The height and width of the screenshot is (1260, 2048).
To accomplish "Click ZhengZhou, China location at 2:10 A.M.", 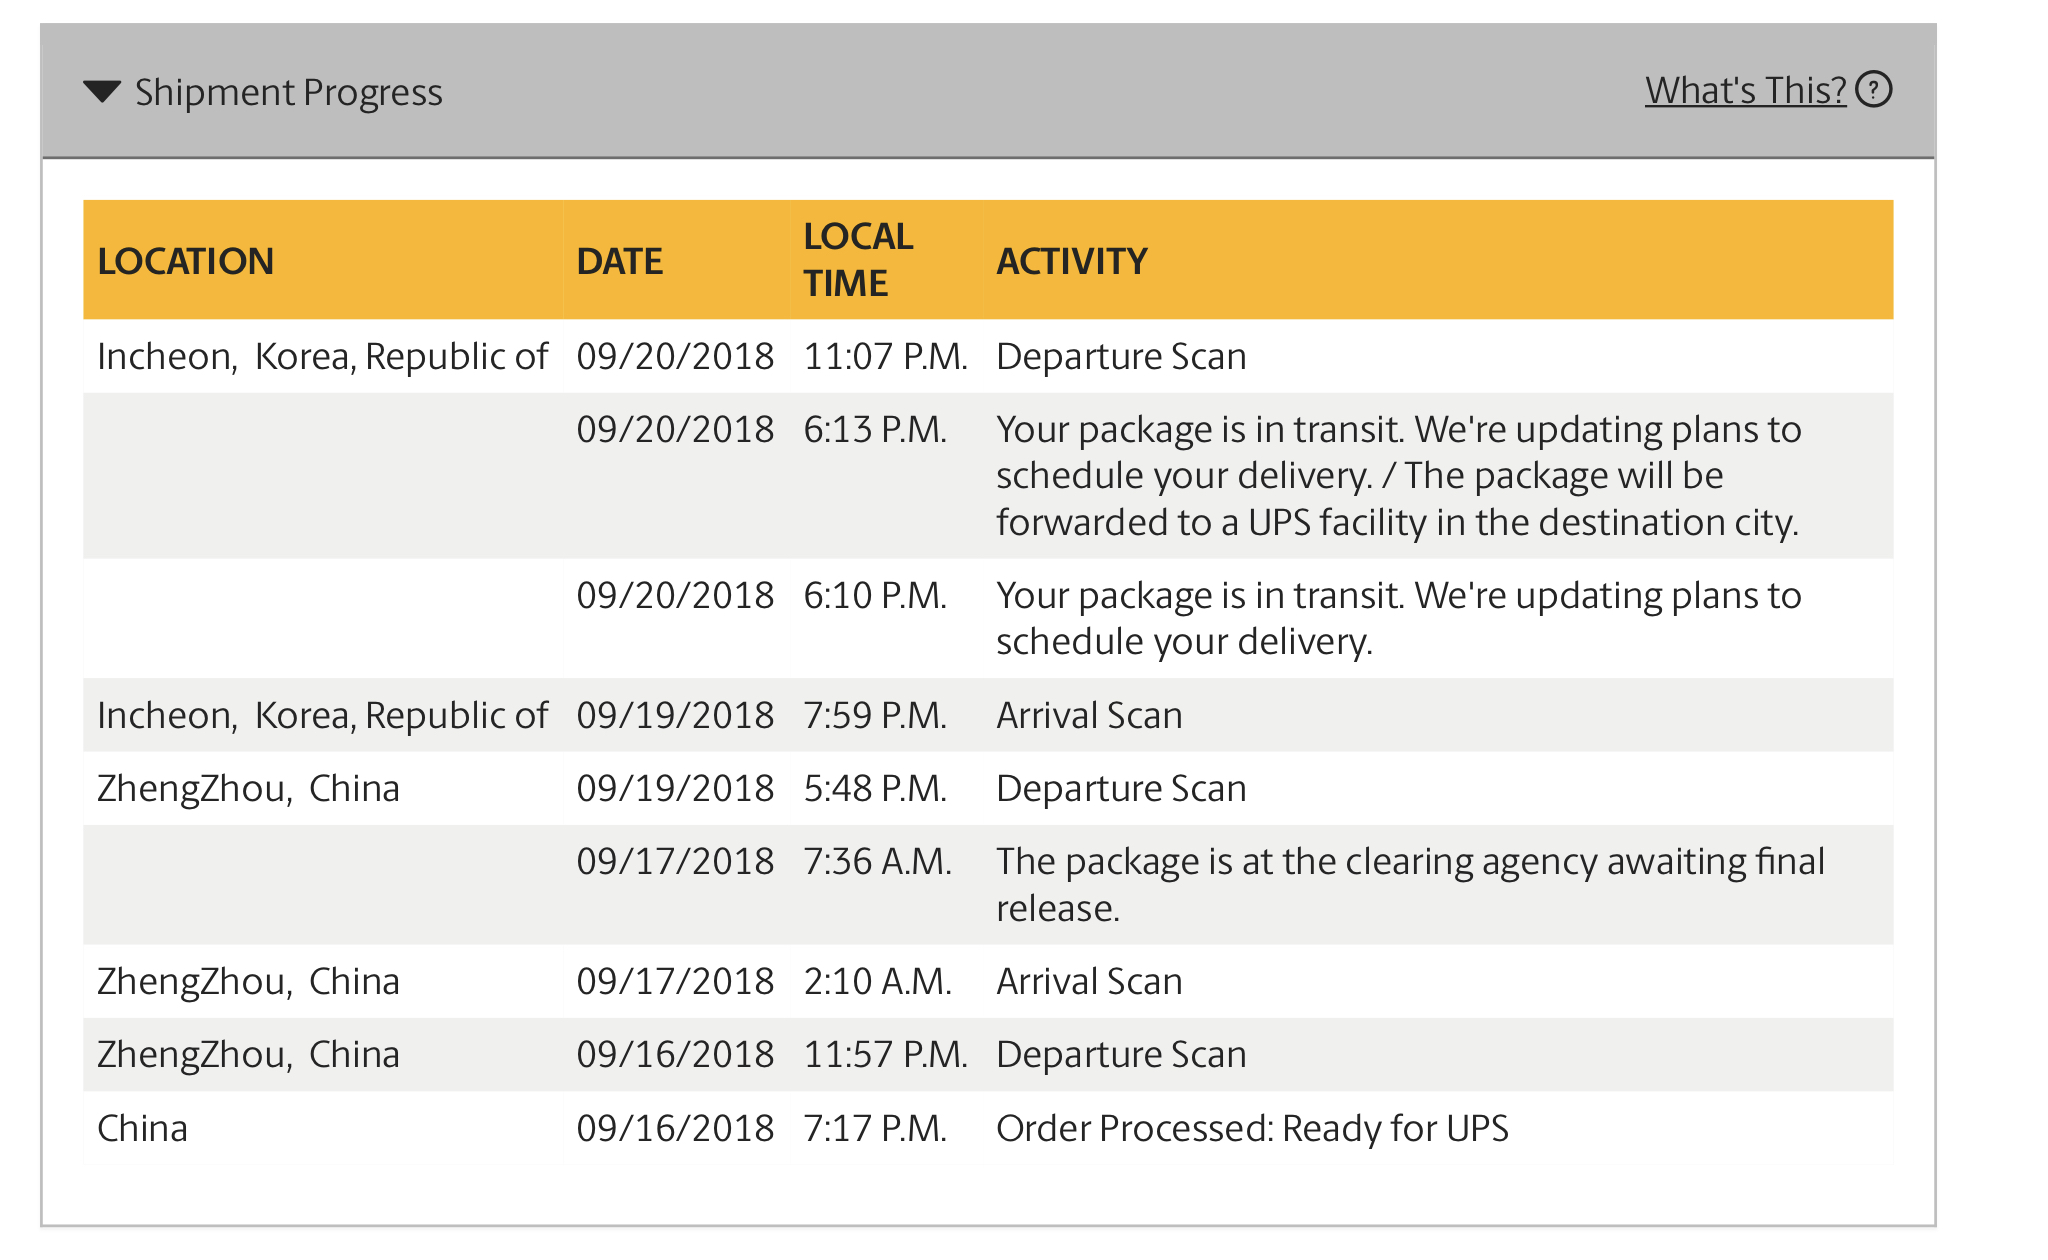I will click(248, 981).
